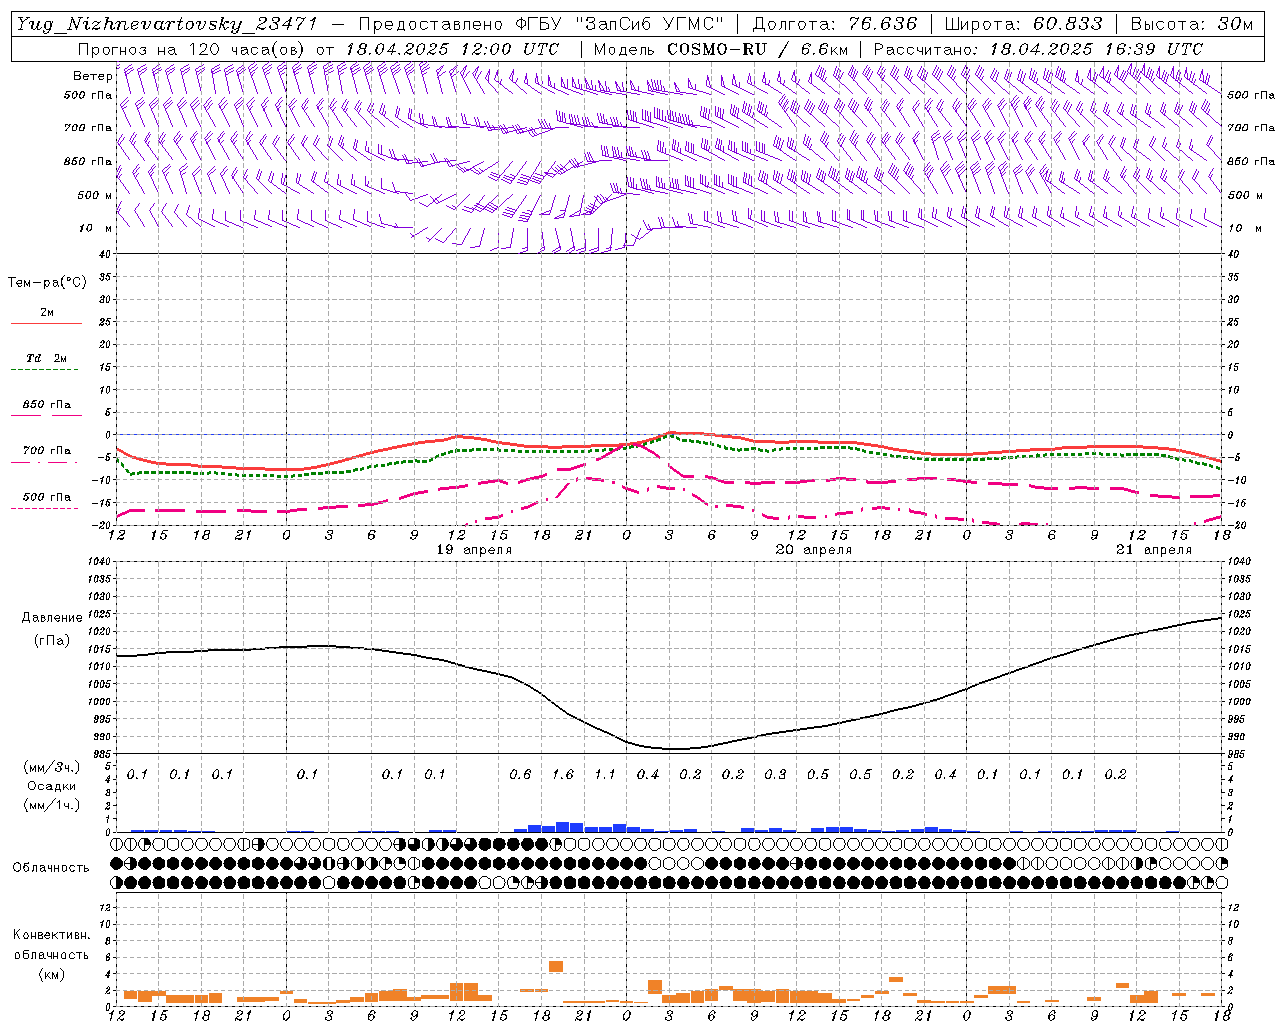1280x1024 pixels.
Task: Click the Тем-ра(°C) temperature panel label
Action: [x=47, y=283]
